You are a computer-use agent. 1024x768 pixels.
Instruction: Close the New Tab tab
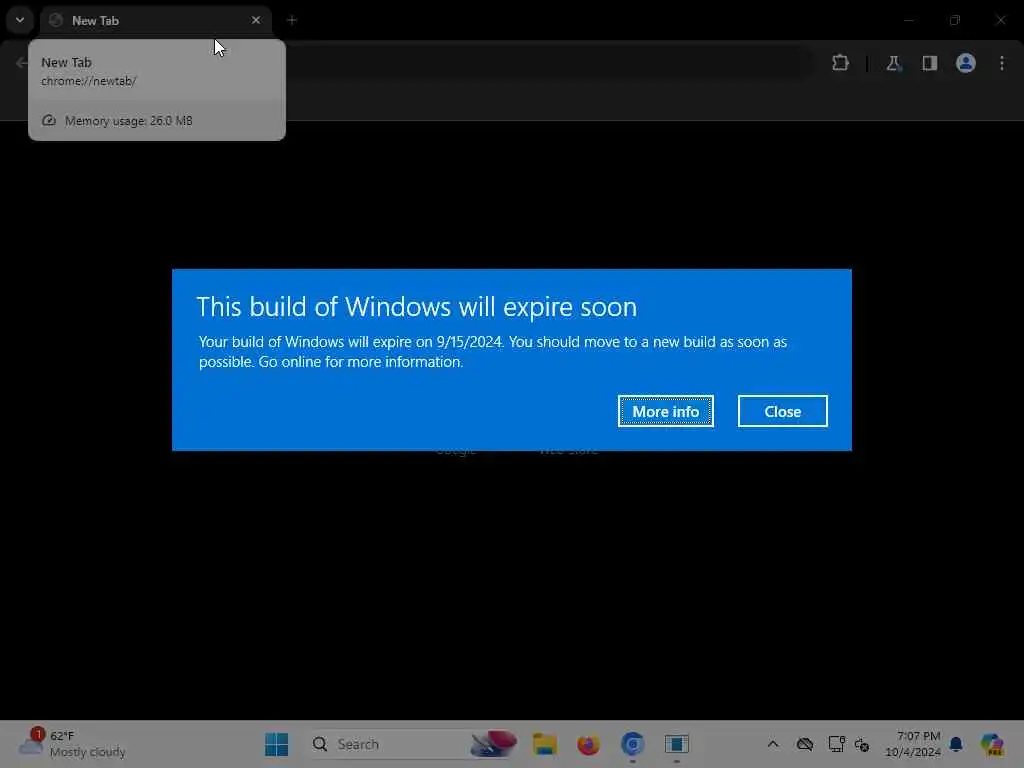256,20
